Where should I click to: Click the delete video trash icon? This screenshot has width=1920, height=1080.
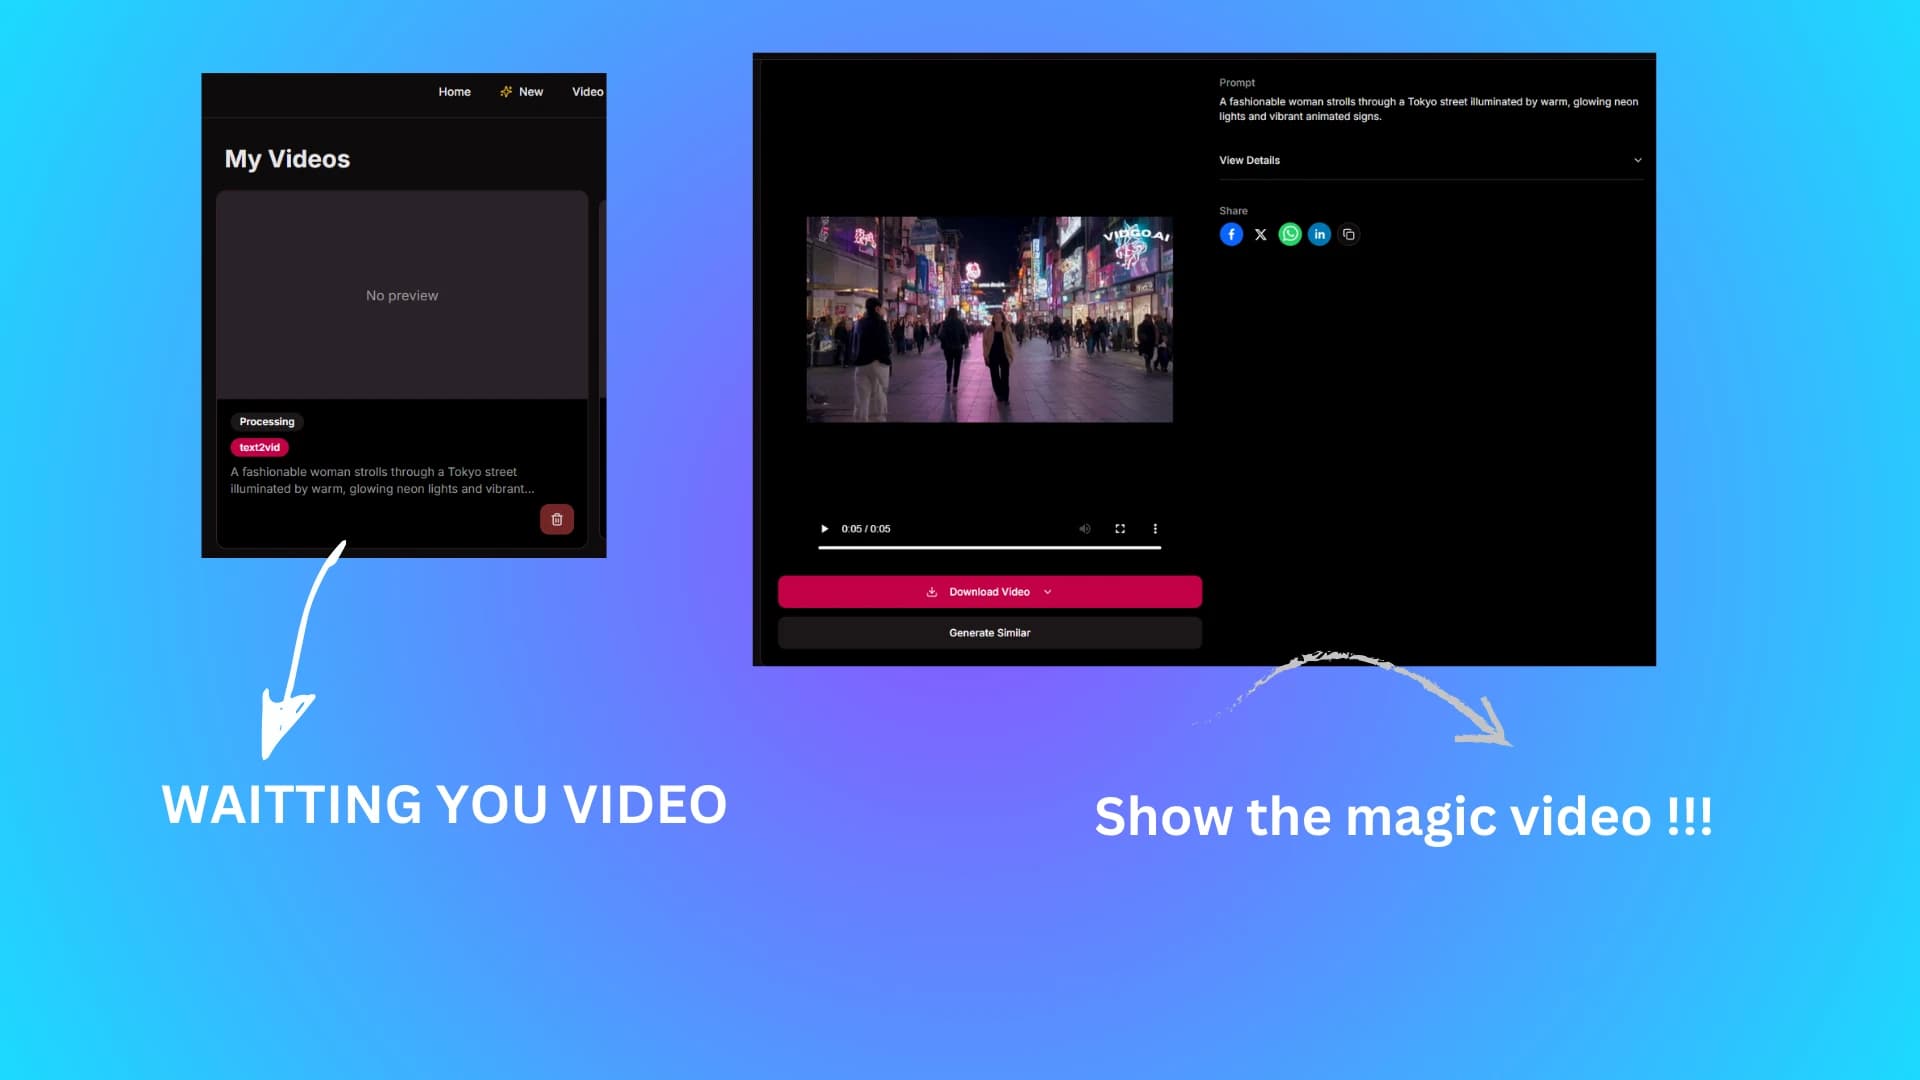tap(556, 520)
